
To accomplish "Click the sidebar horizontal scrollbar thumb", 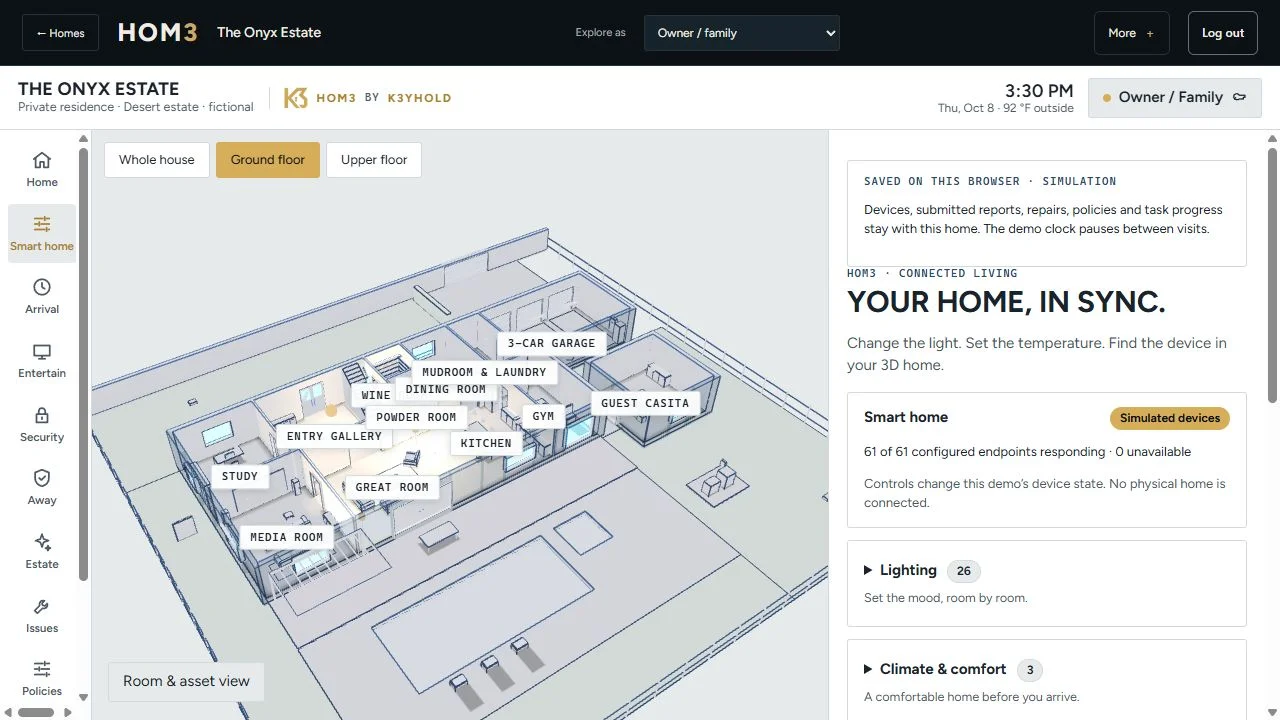I will click(36, 712).
